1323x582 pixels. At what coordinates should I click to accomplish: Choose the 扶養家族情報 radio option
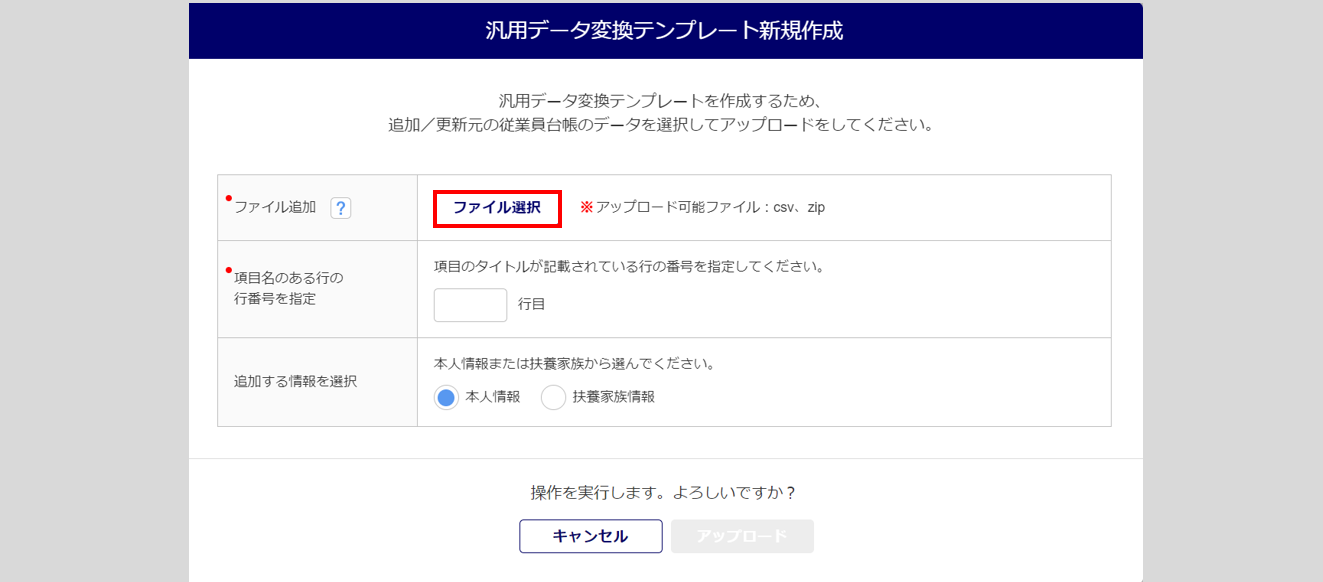point(553,397)
